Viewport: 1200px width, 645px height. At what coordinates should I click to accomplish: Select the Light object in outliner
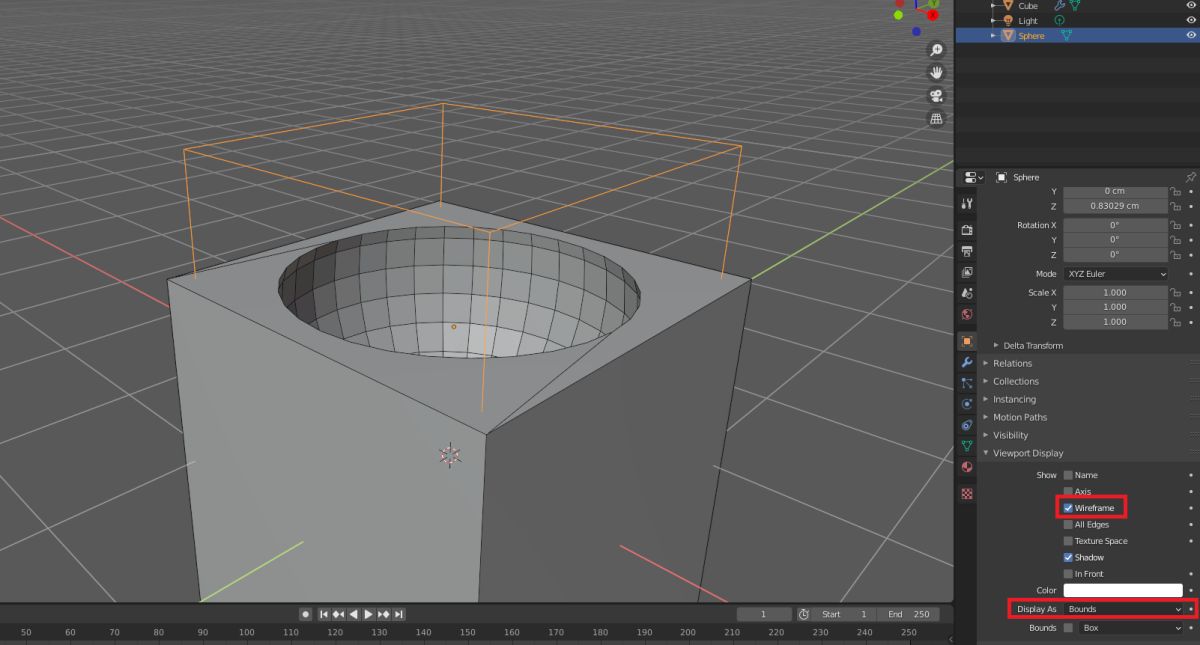pyautogui.click(x=1028, y=20)
